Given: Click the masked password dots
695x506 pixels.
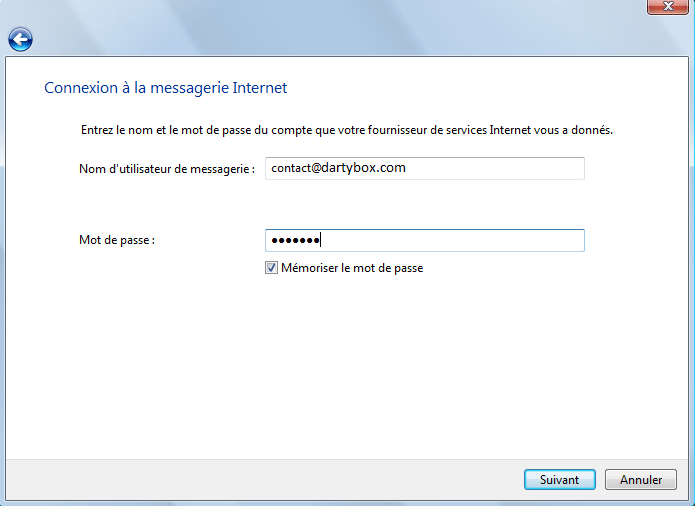Looking at the screenshot, I should (x=294, y=241).
